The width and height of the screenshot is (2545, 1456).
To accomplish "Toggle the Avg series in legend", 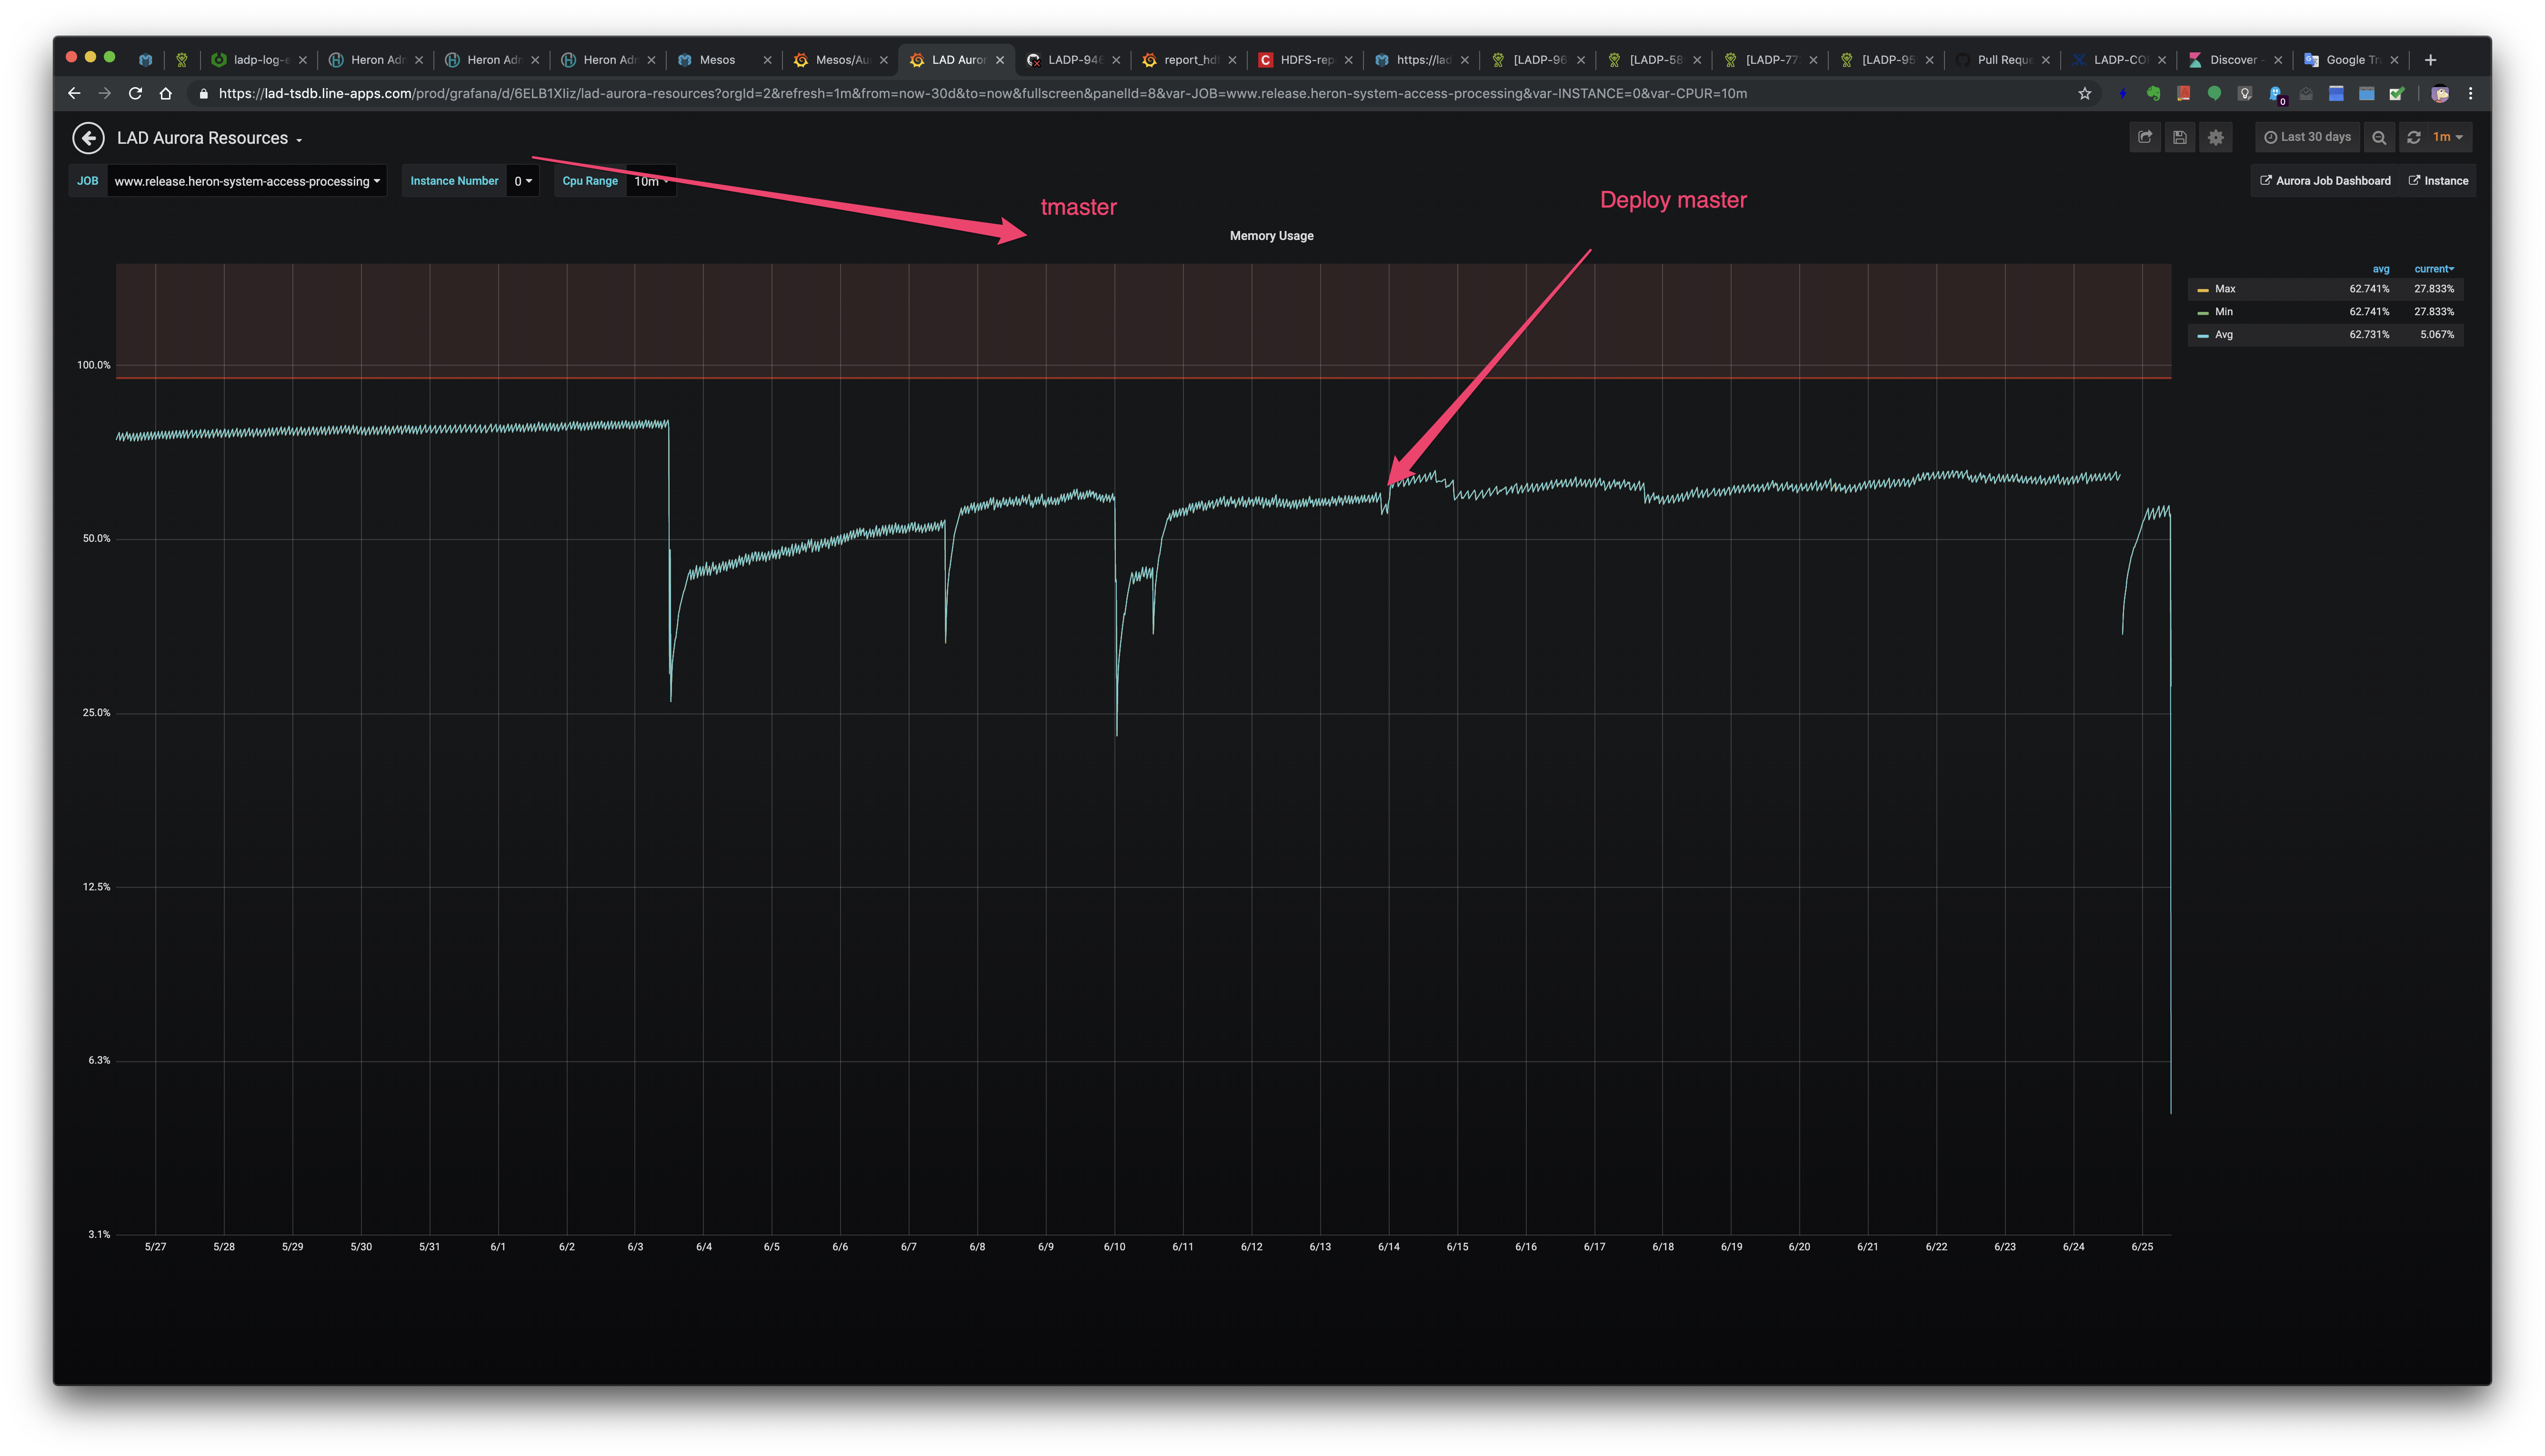I will 2224,335.
